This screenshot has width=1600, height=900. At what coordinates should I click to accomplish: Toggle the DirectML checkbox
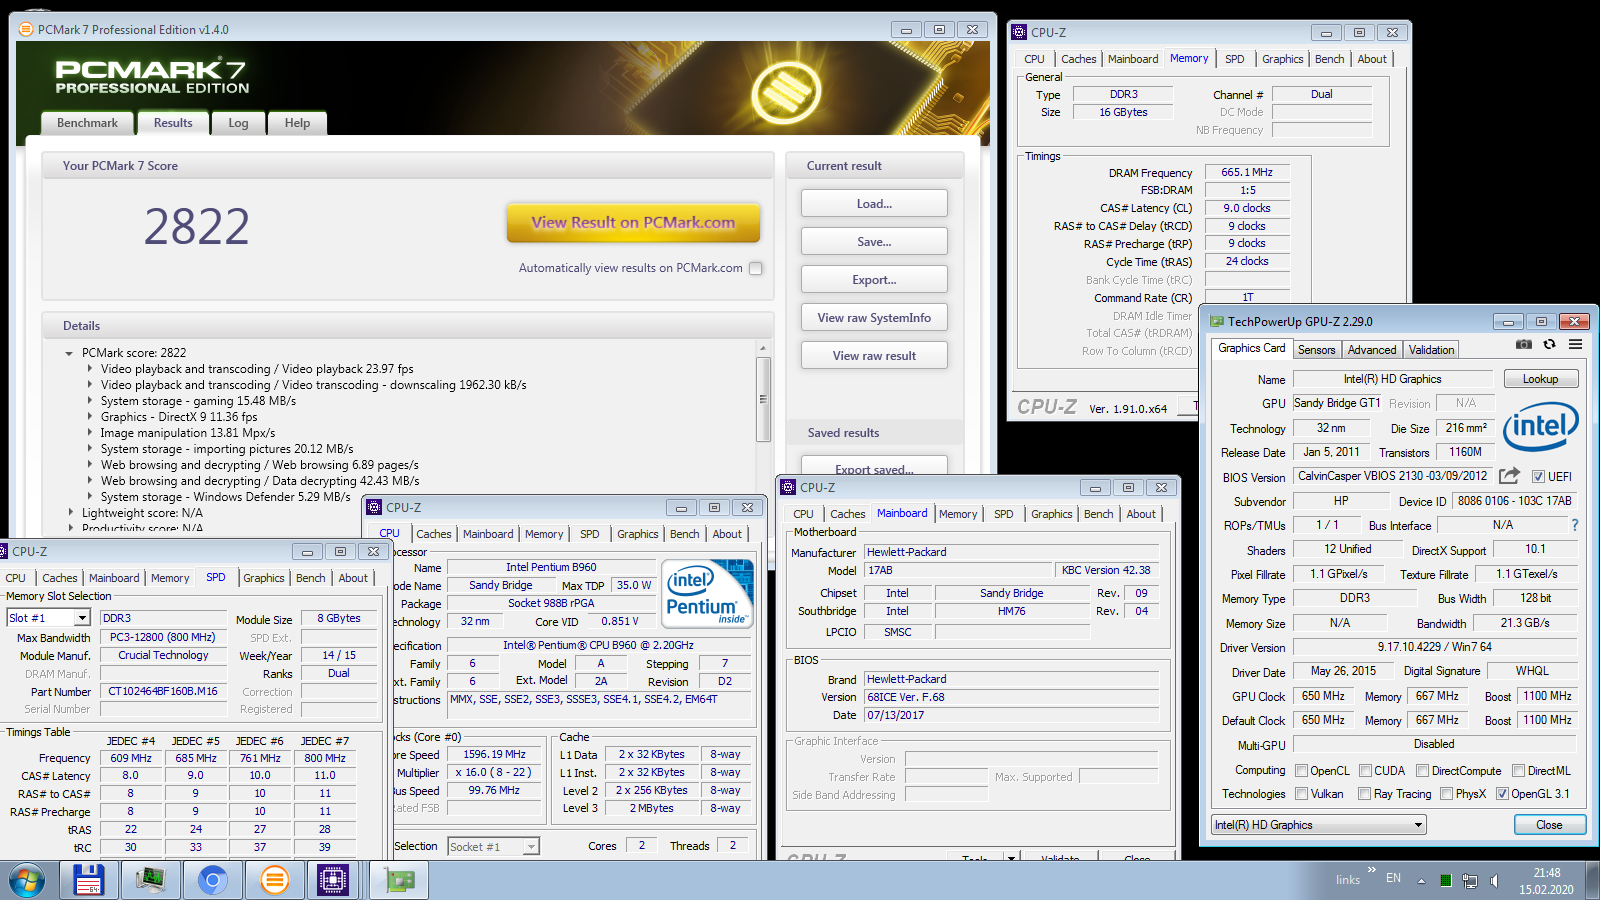(x=1518, y=771)
